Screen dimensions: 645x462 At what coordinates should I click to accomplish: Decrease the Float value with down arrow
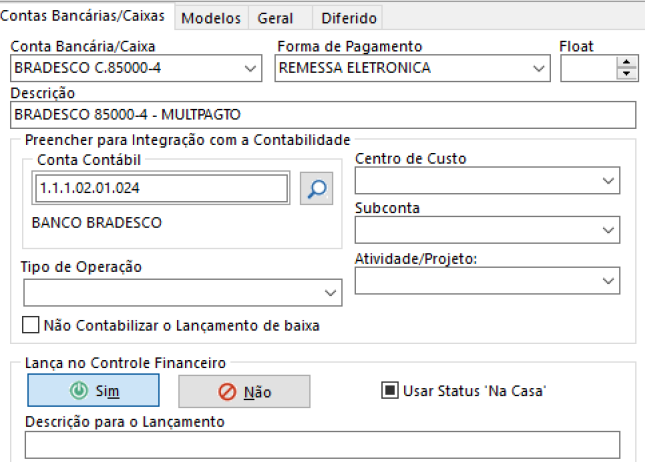(628, 74)
